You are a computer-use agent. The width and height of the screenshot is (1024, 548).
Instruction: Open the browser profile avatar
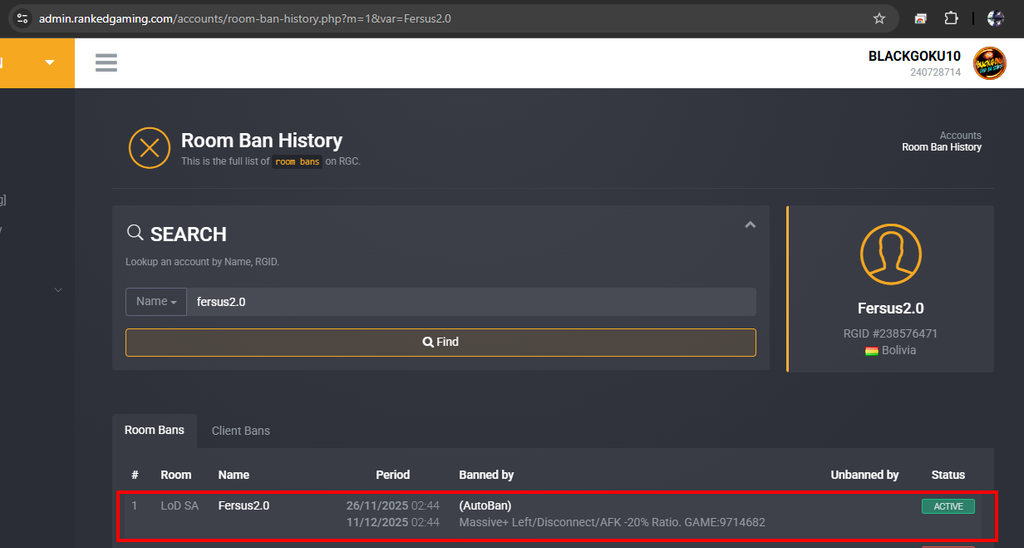[995, 18]
